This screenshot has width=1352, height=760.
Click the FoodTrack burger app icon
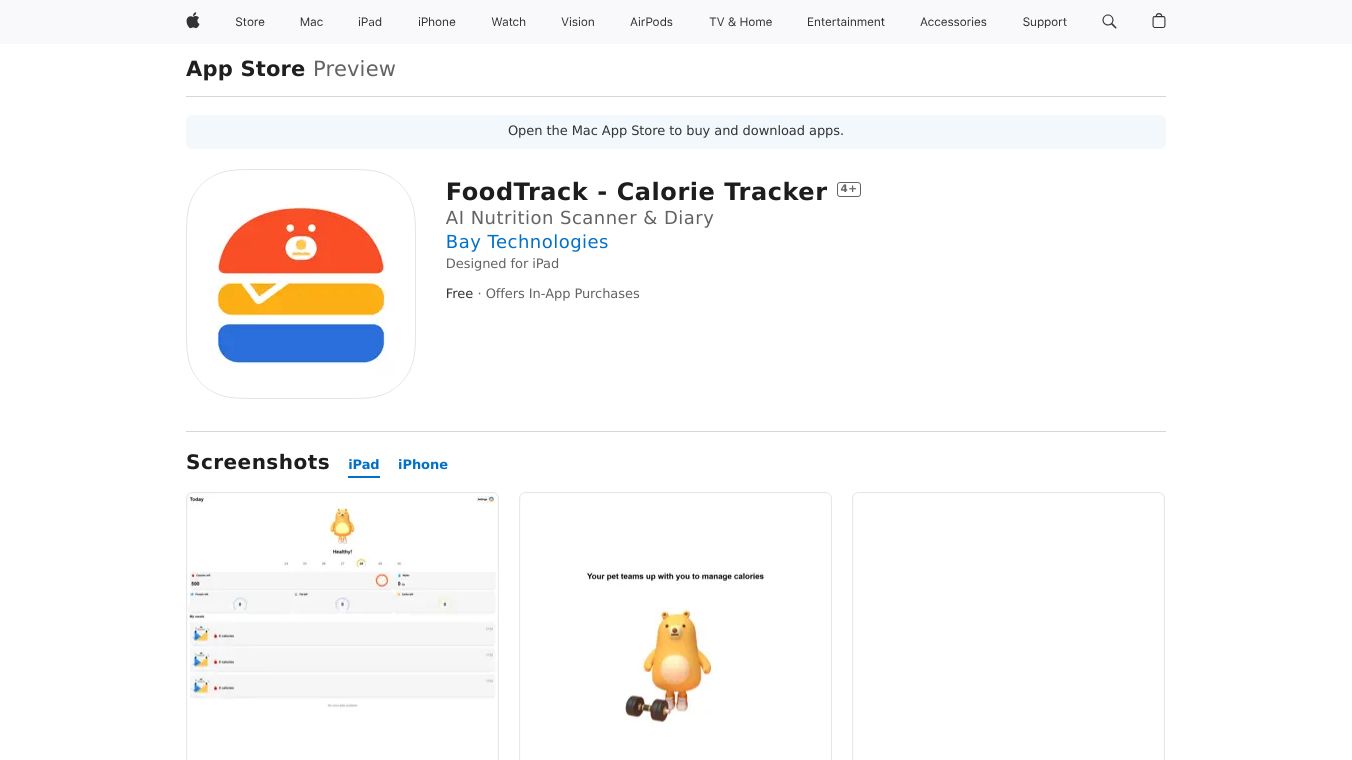pyautogui.click(x=301, y=284)
